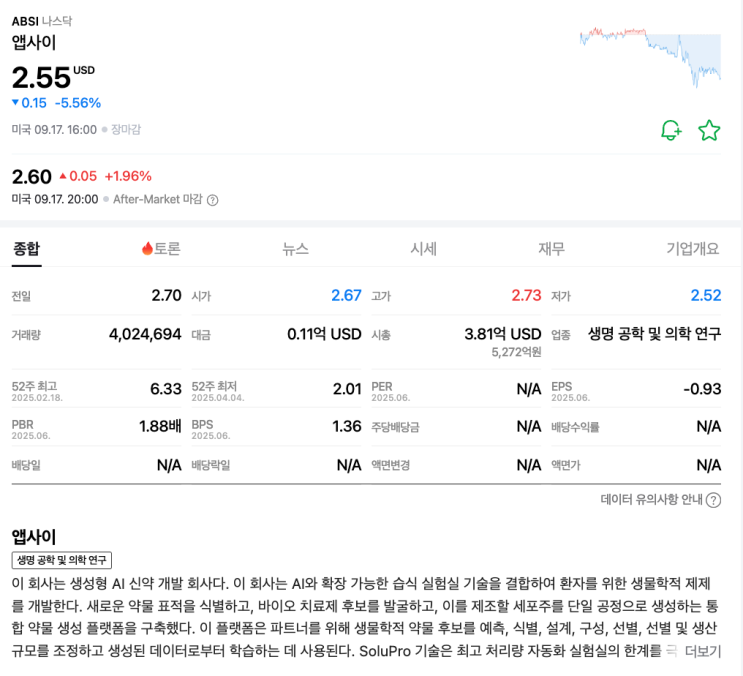Click the 거래량 value 4,024,694
This screenshot has width=743, height=676.
(145, 334)
